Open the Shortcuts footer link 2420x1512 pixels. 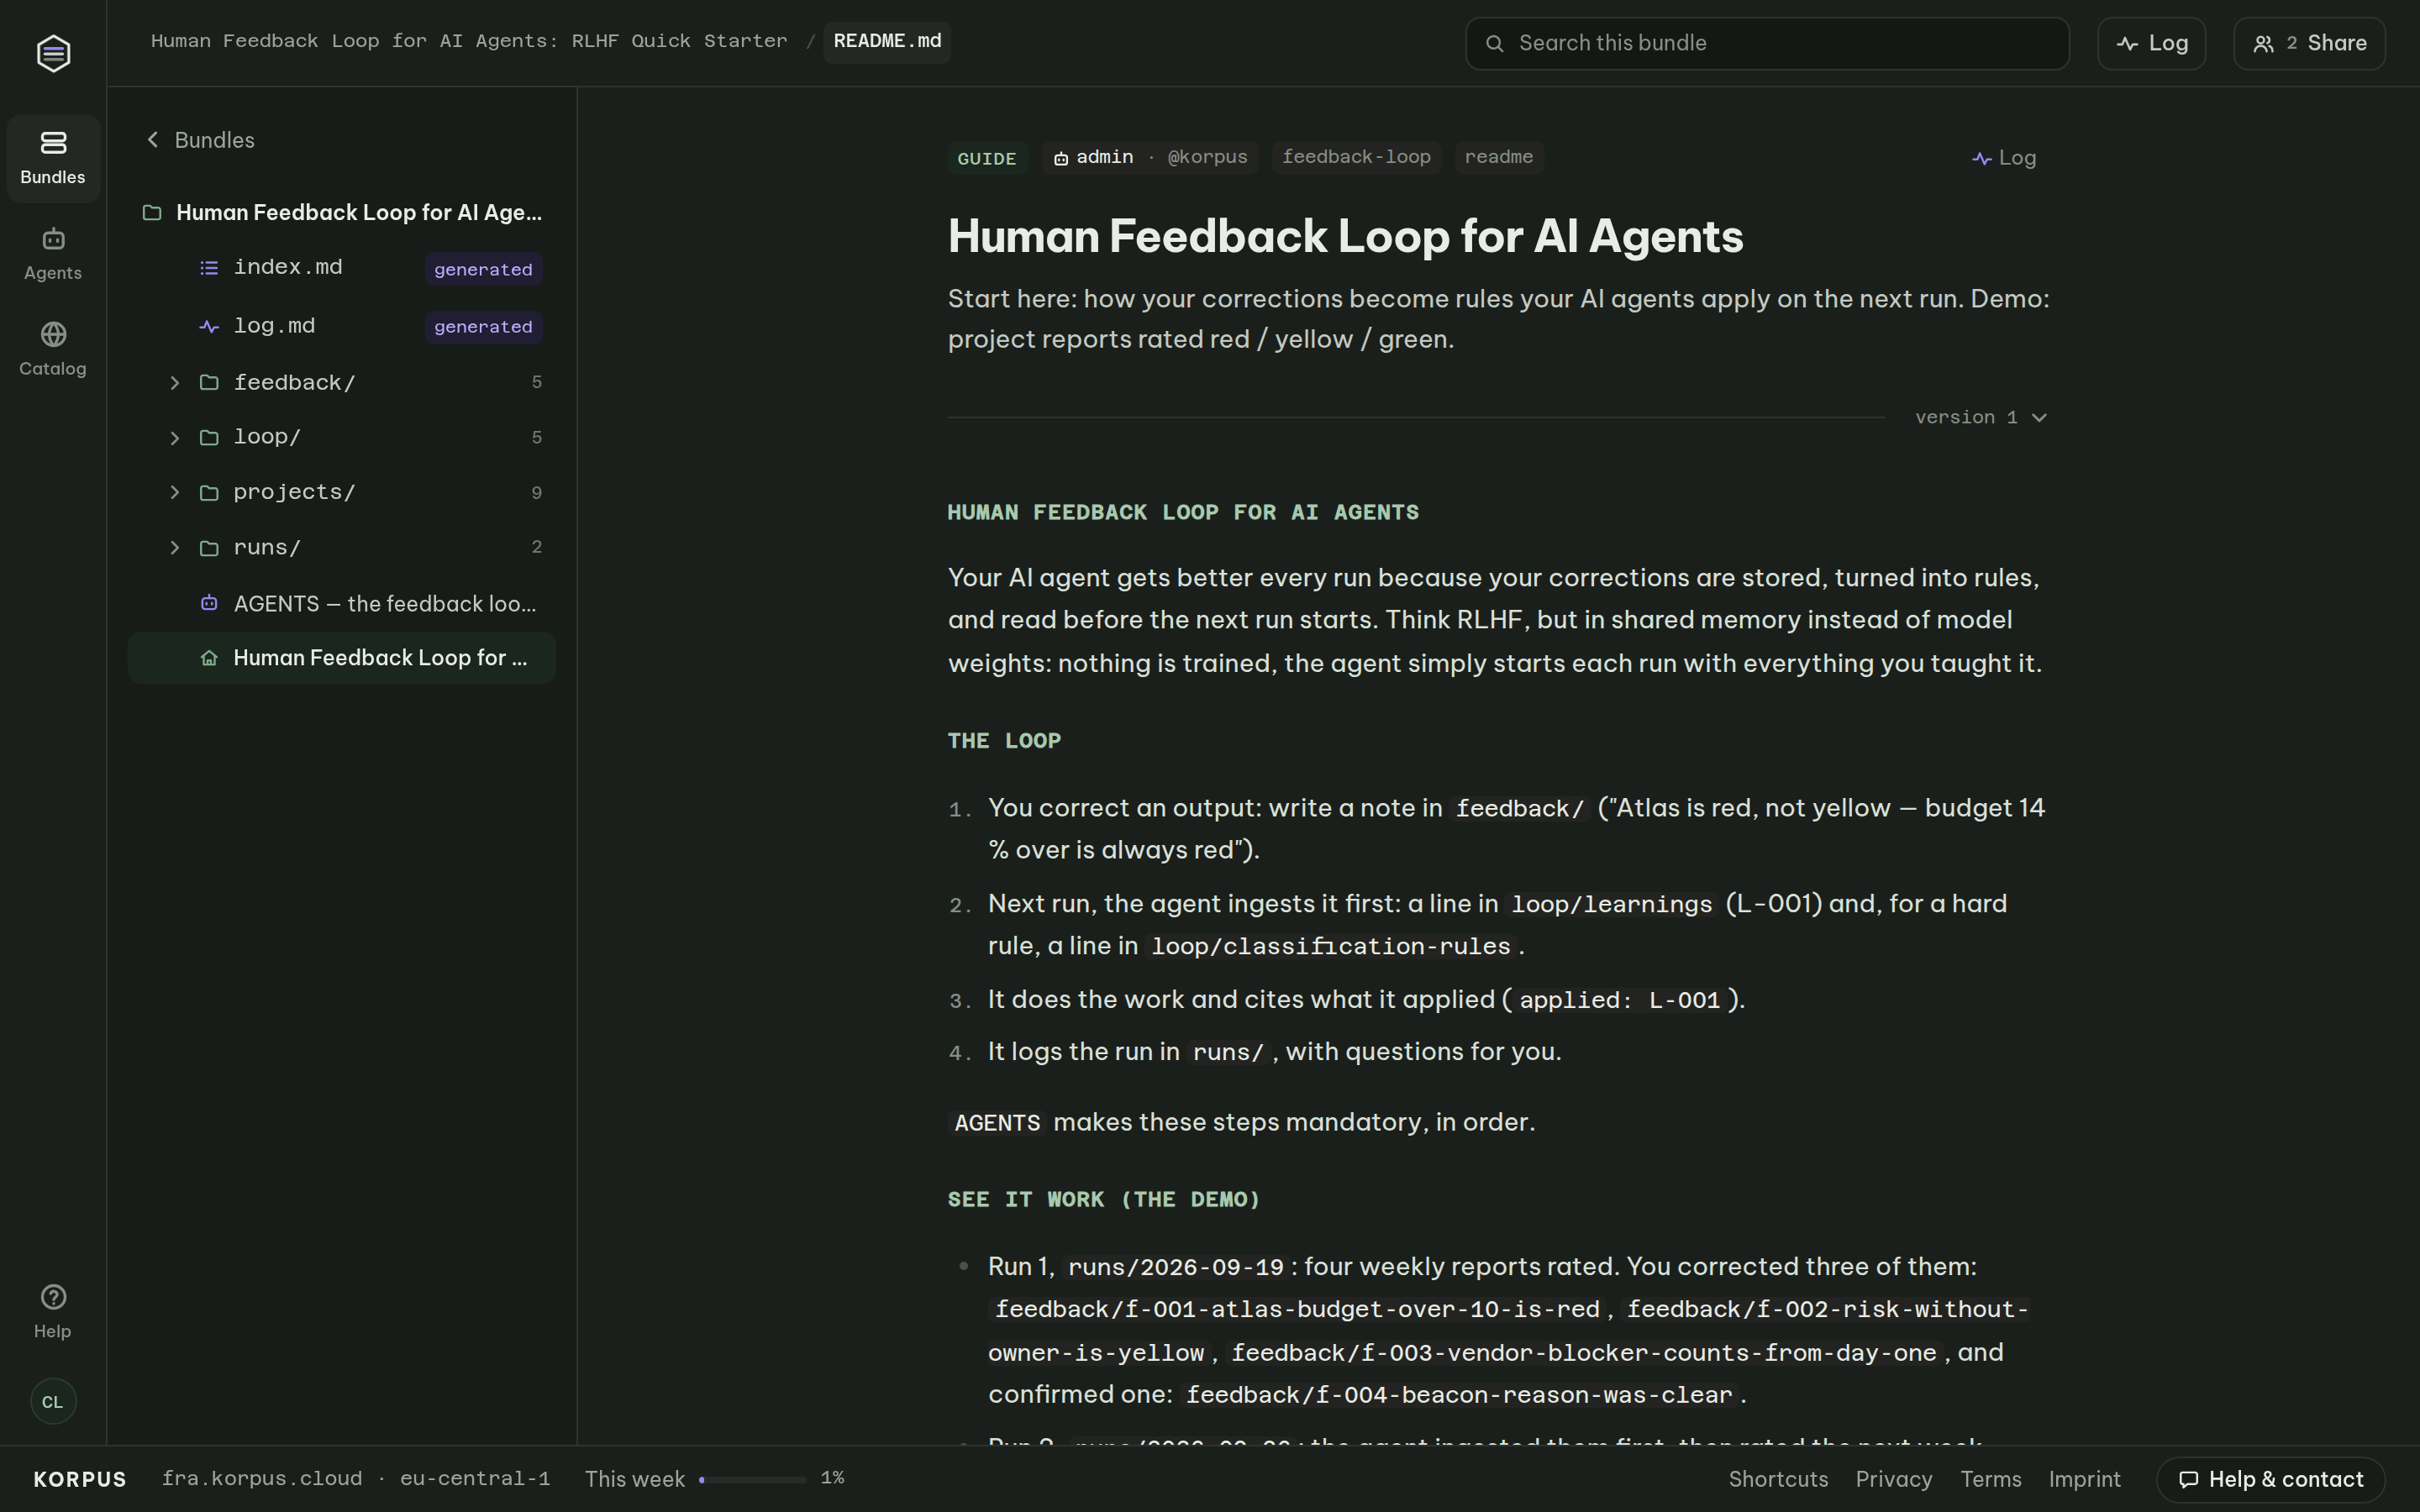tap(1778, 1479)
